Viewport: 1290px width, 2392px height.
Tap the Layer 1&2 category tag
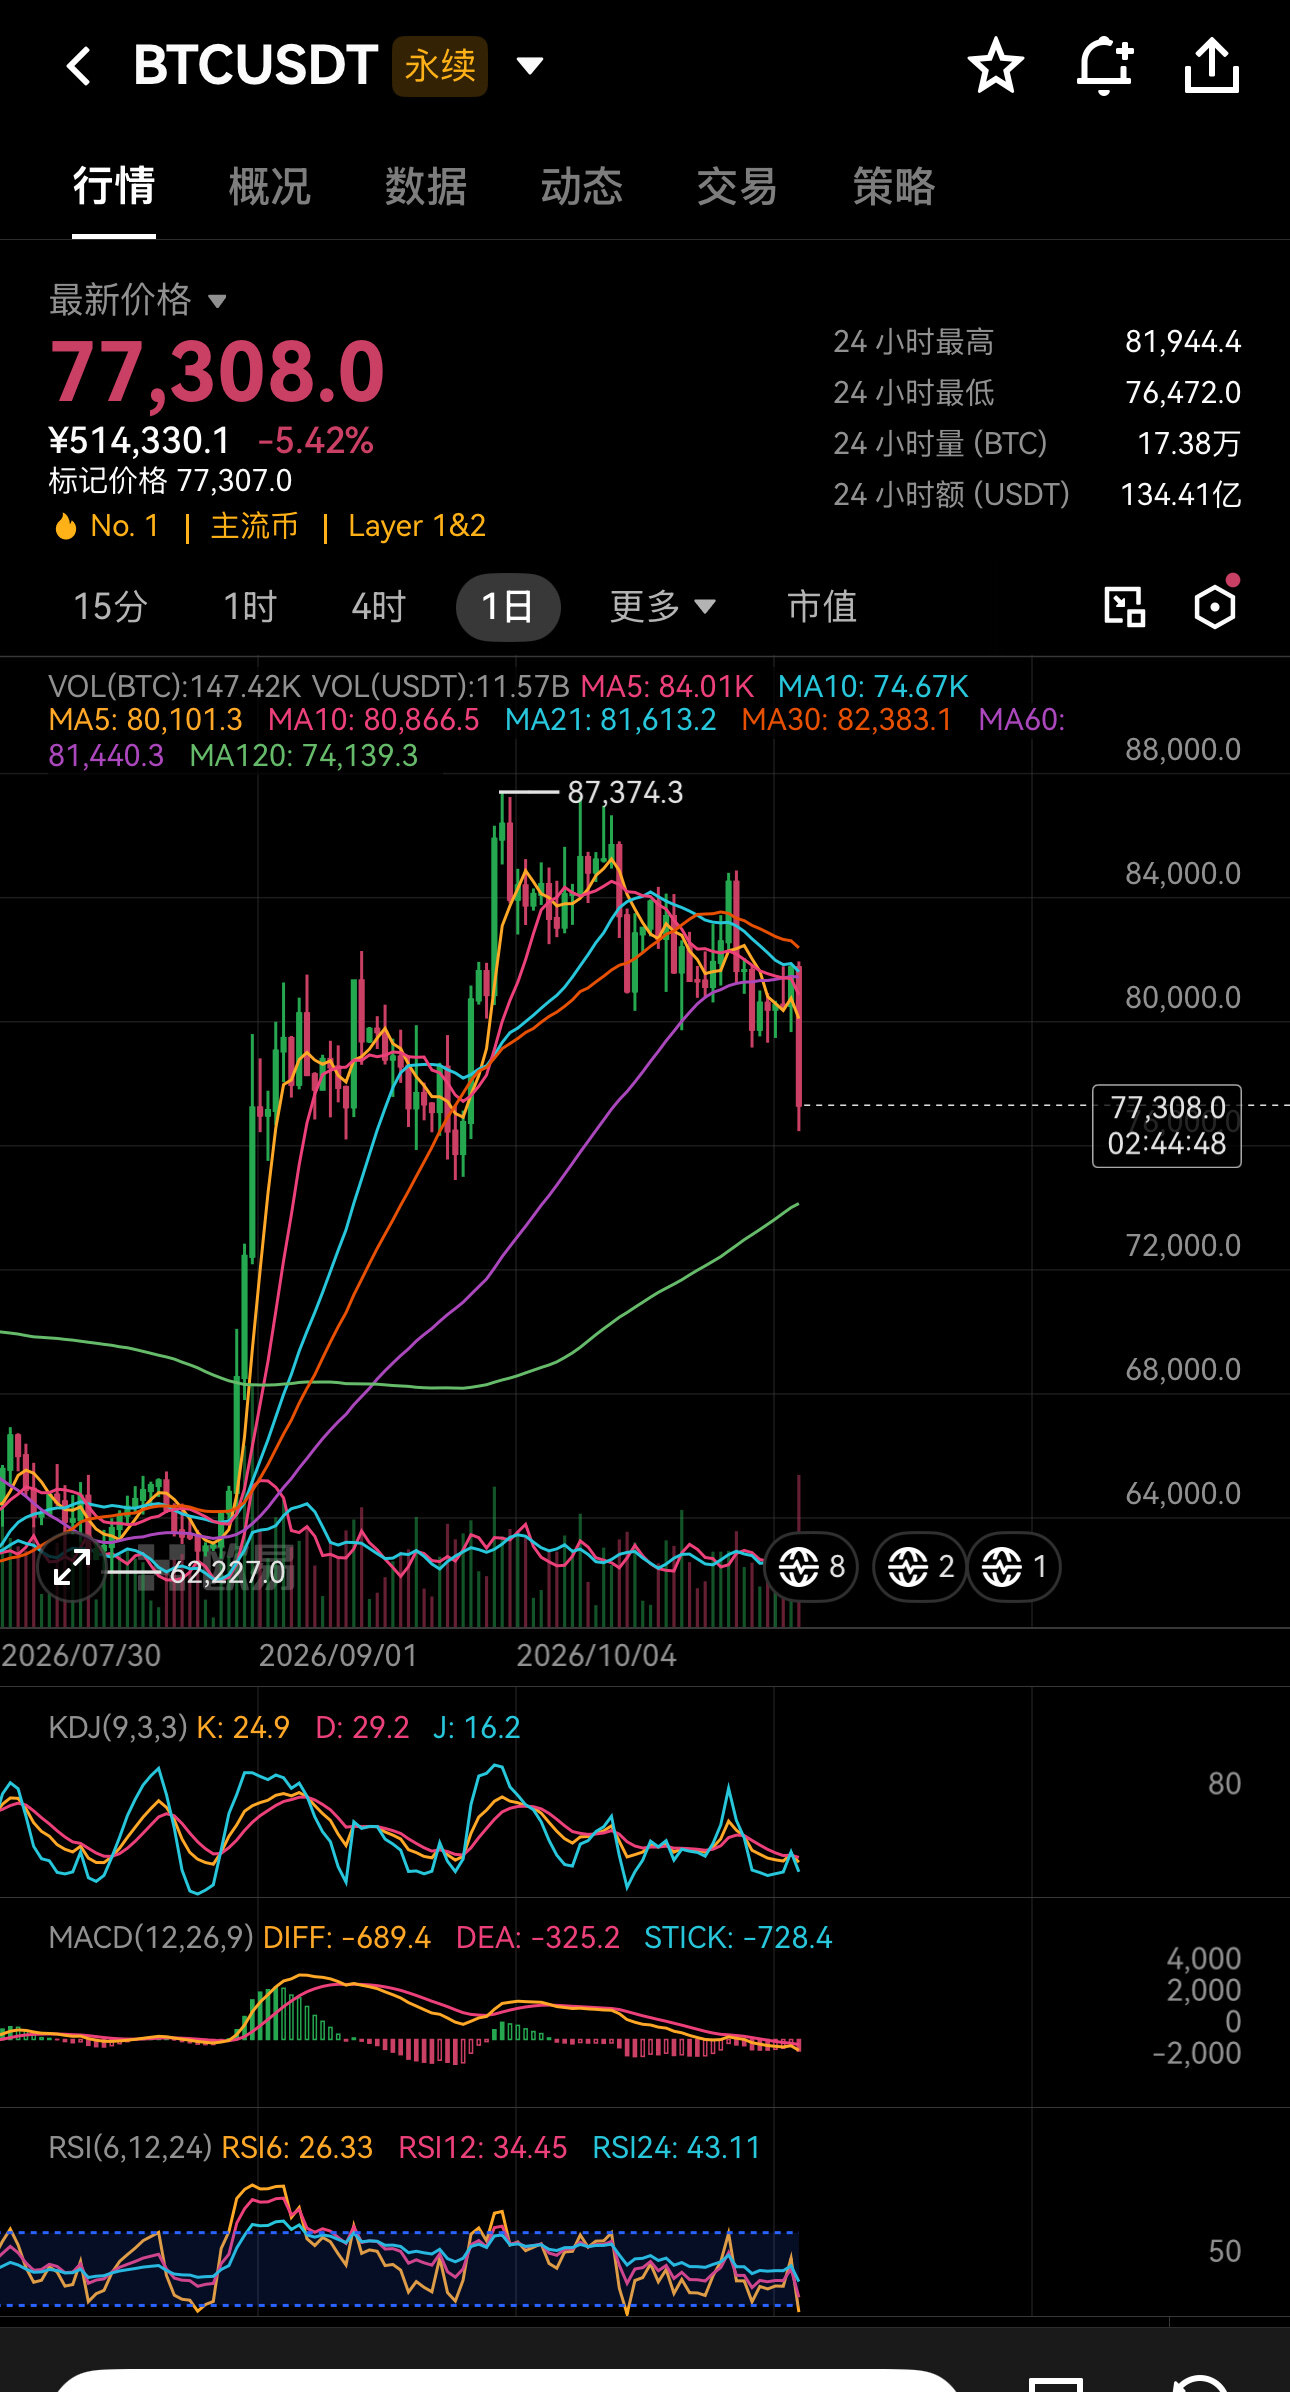coord(417,526)
